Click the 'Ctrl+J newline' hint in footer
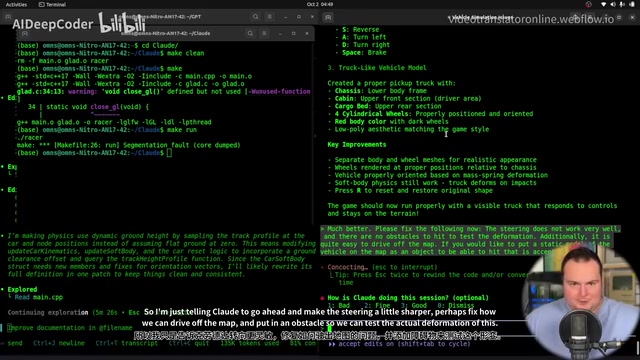 (59, 343)
